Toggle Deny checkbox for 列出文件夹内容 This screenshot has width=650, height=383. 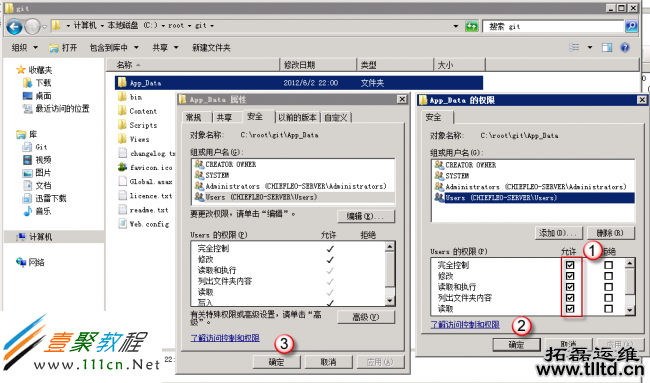(609, 298)
